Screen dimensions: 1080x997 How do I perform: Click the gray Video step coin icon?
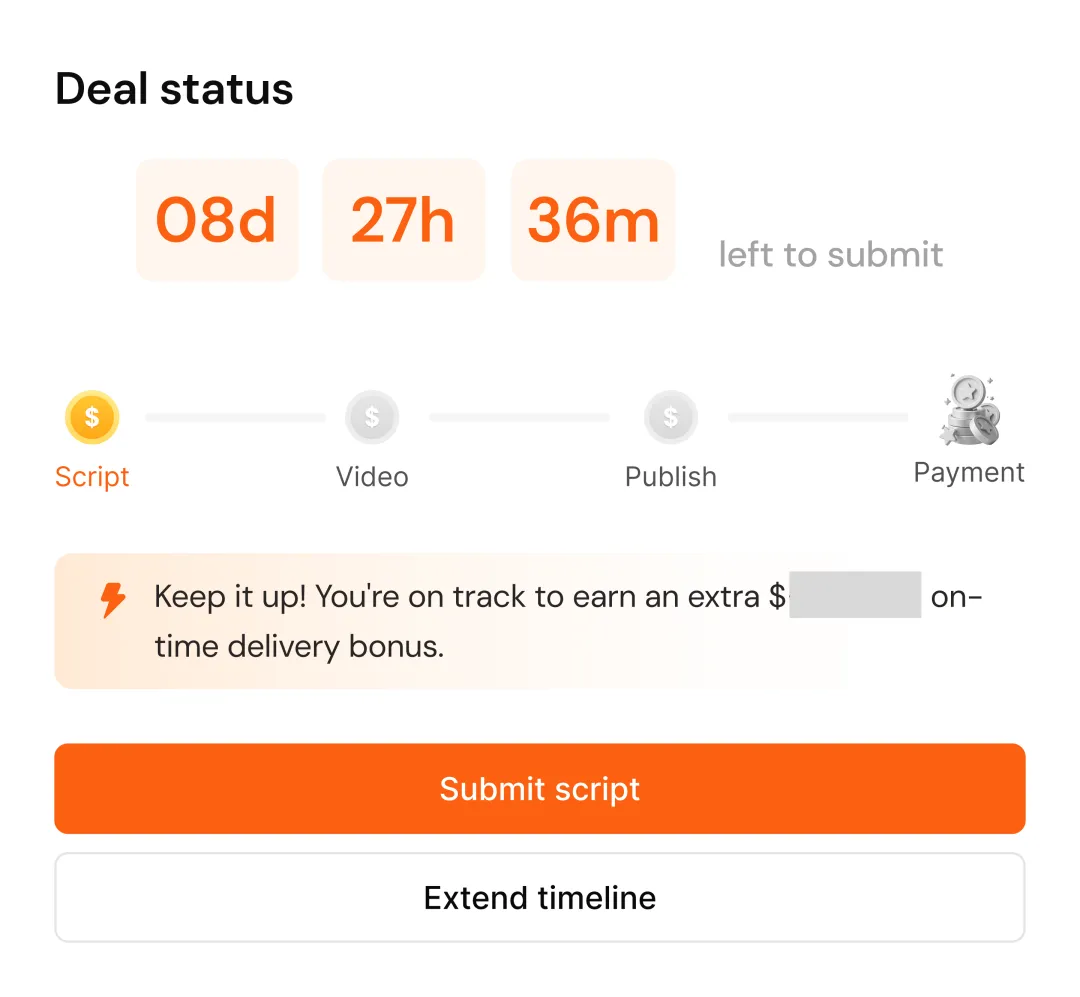[372, 417]
